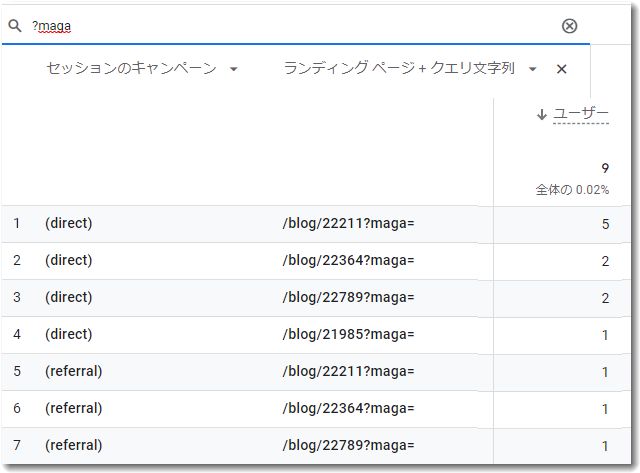Click /blog/22789?maga= in row 3
640x473 pixels.
click(348, 297)
